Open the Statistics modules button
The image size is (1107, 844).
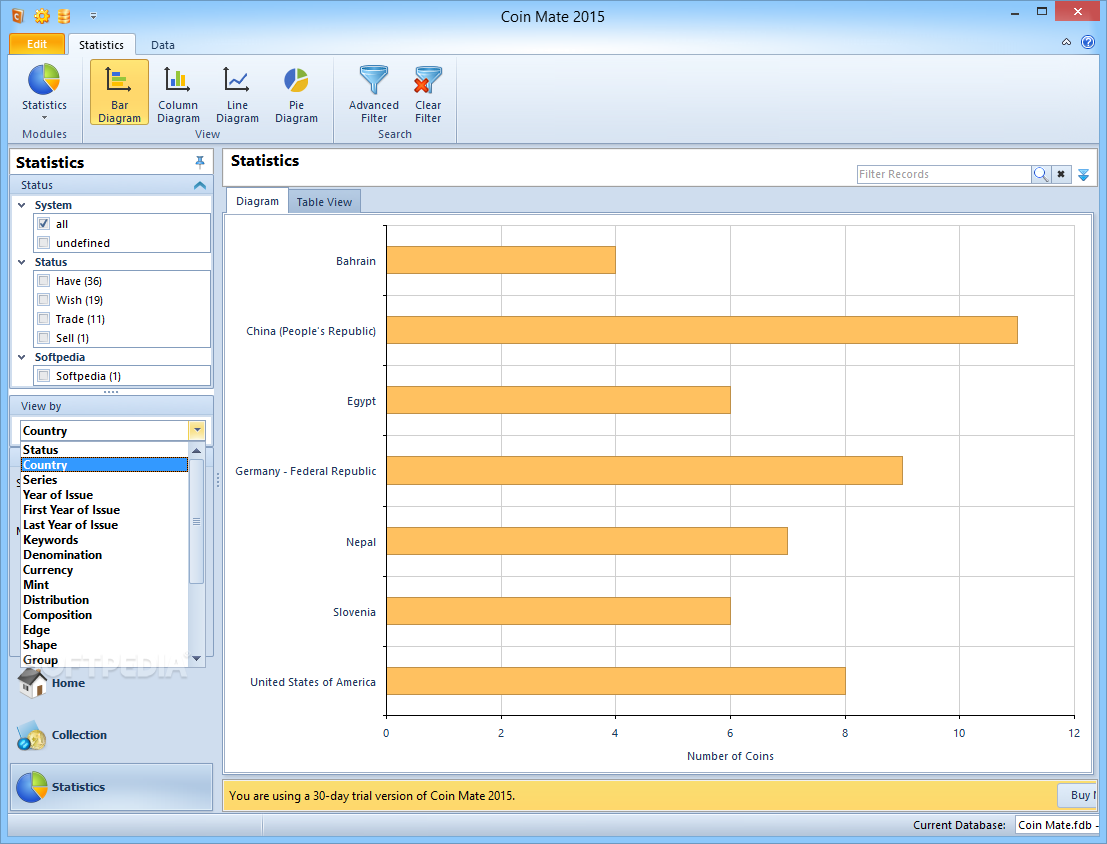tap(44, 92)
